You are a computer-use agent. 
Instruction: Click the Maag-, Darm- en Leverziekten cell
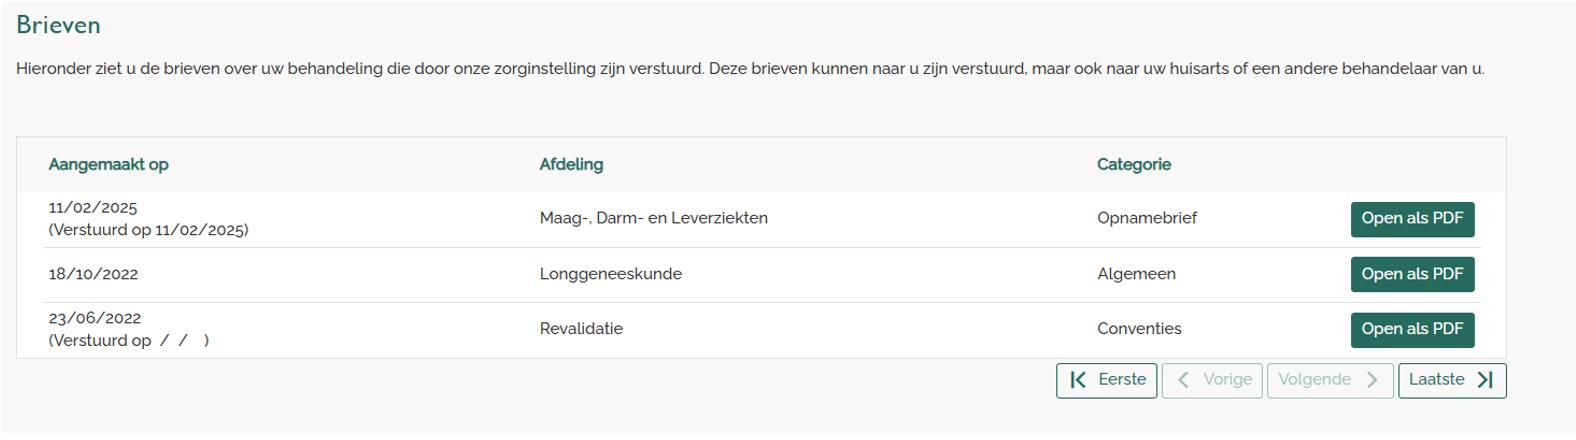coord(653,218)
